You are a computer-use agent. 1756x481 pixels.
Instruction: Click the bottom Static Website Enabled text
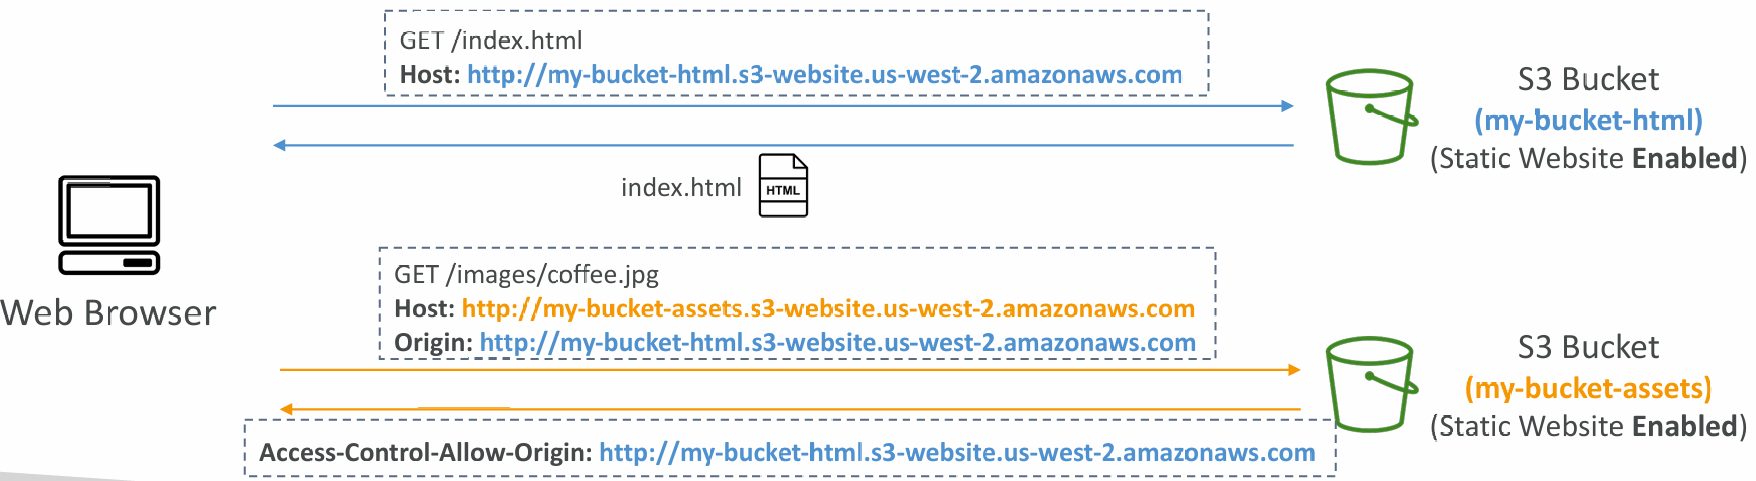(1588, 426)
